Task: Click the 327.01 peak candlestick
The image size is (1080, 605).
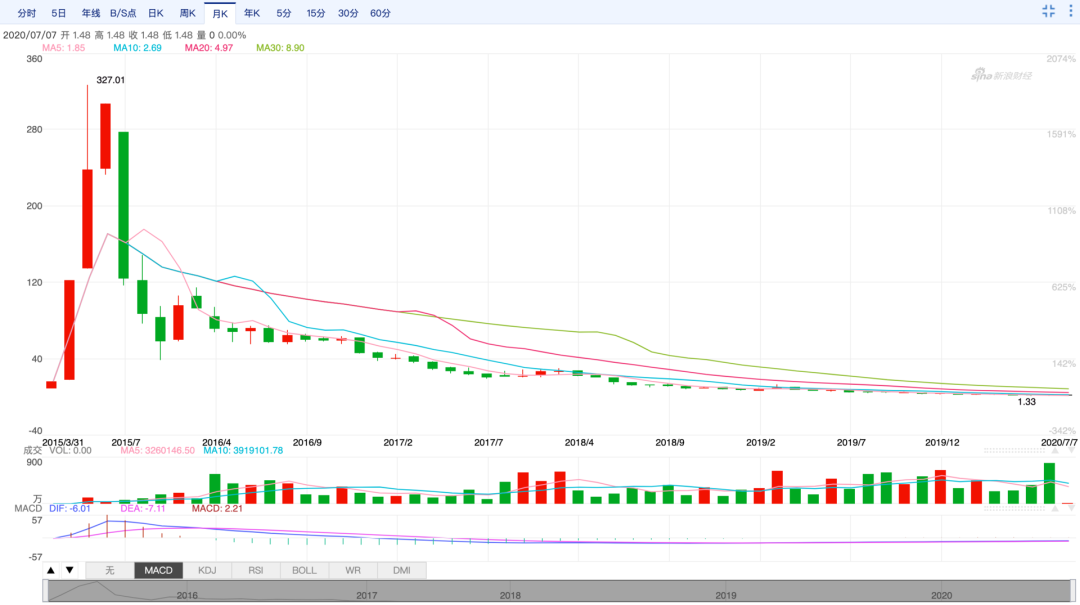Action: [x=105, y=135]
